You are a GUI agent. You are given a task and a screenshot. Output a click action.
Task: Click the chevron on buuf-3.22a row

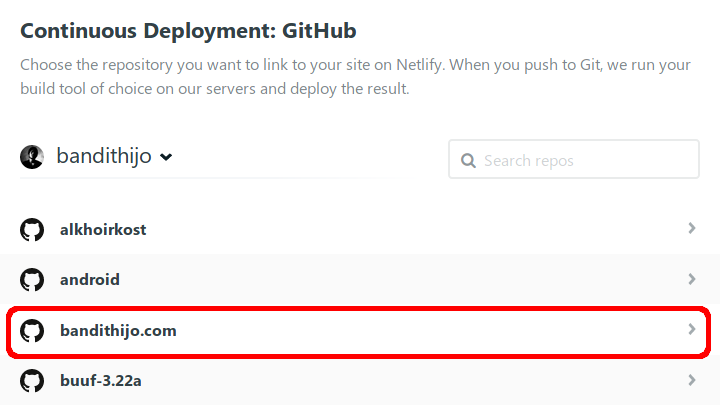[x=691, y=380]
